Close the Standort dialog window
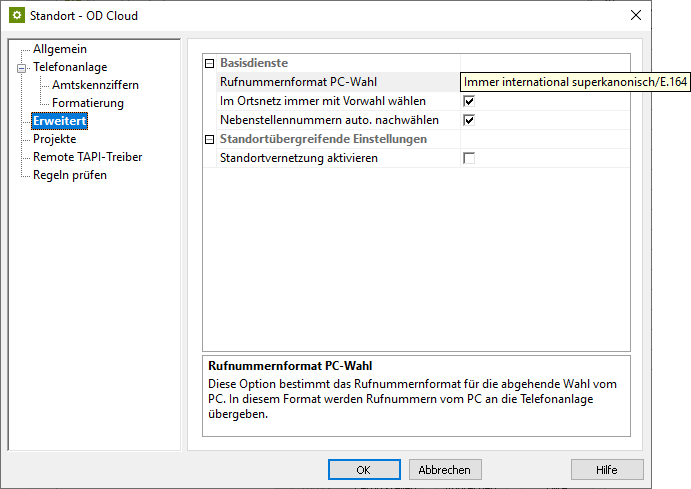 pos(635,16)
